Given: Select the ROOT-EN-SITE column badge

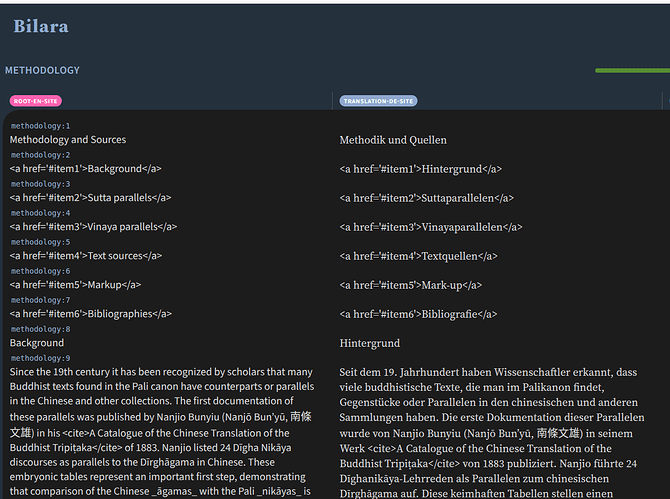Looking at the screenshot, I should point(36,101).
